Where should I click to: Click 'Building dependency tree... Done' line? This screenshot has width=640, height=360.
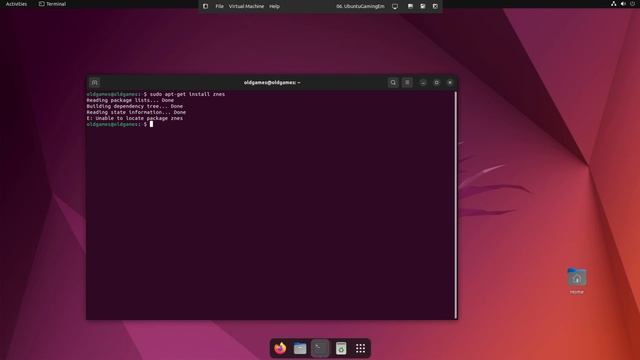tap(135, 106)
